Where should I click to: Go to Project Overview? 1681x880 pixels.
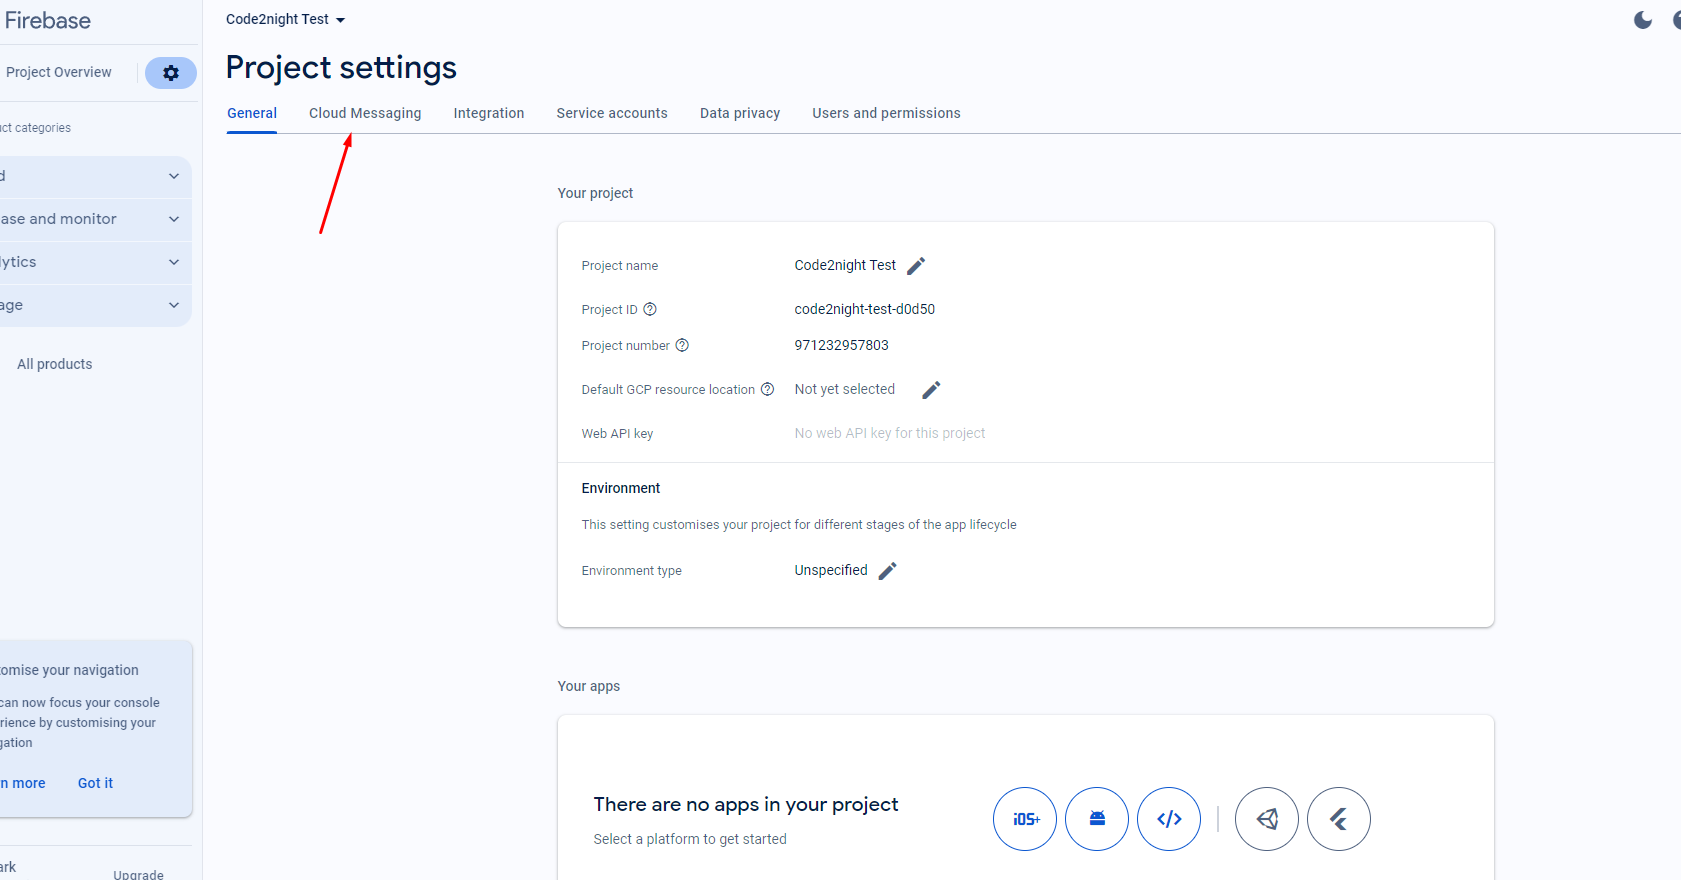coord(59,72)
